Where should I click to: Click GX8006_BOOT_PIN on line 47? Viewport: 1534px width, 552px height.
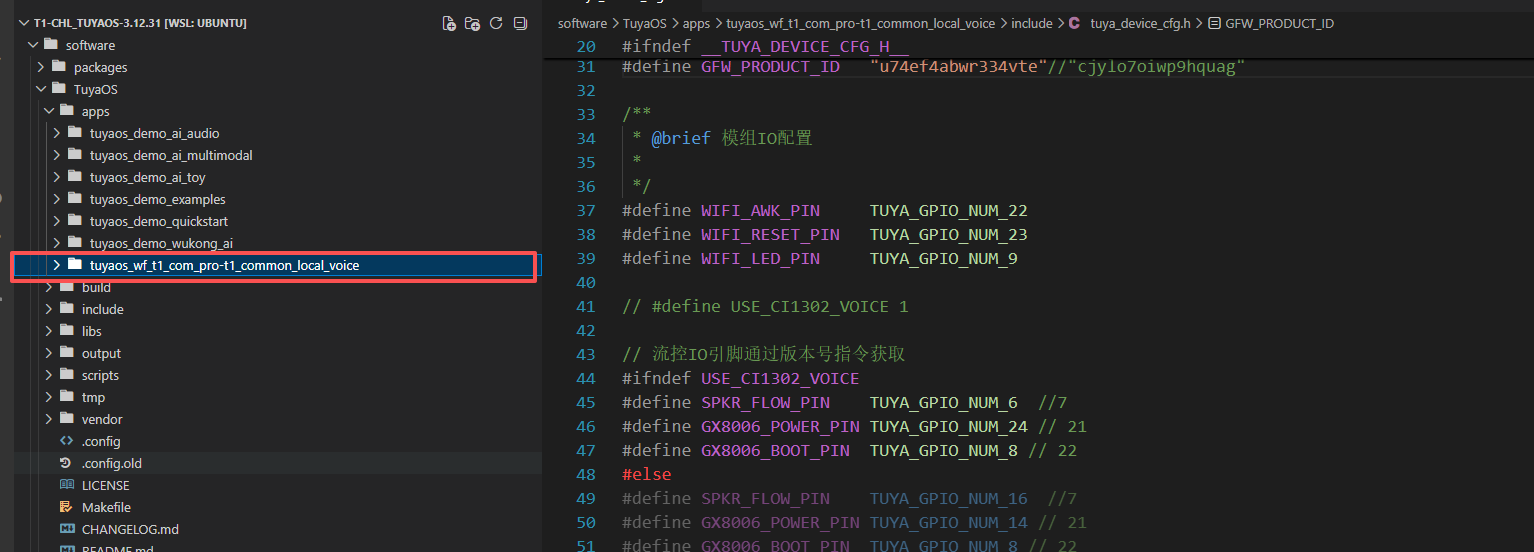(x=775, y=450)
